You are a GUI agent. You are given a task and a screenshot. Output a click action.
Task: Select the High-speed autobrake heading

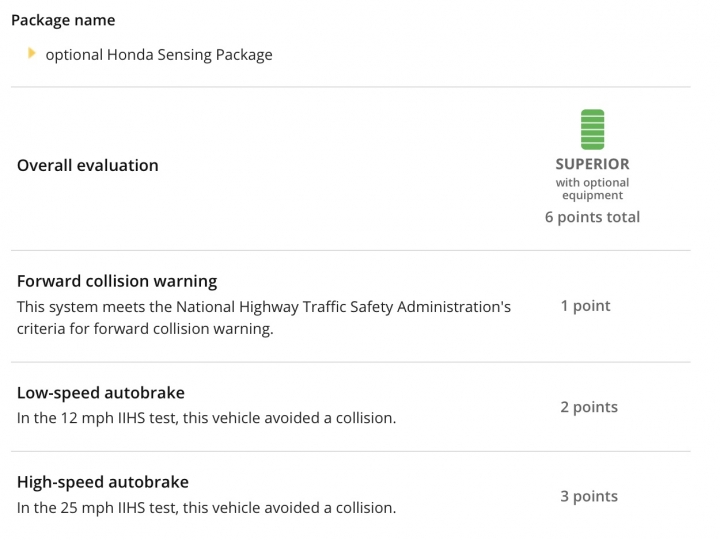pos(103,482)
